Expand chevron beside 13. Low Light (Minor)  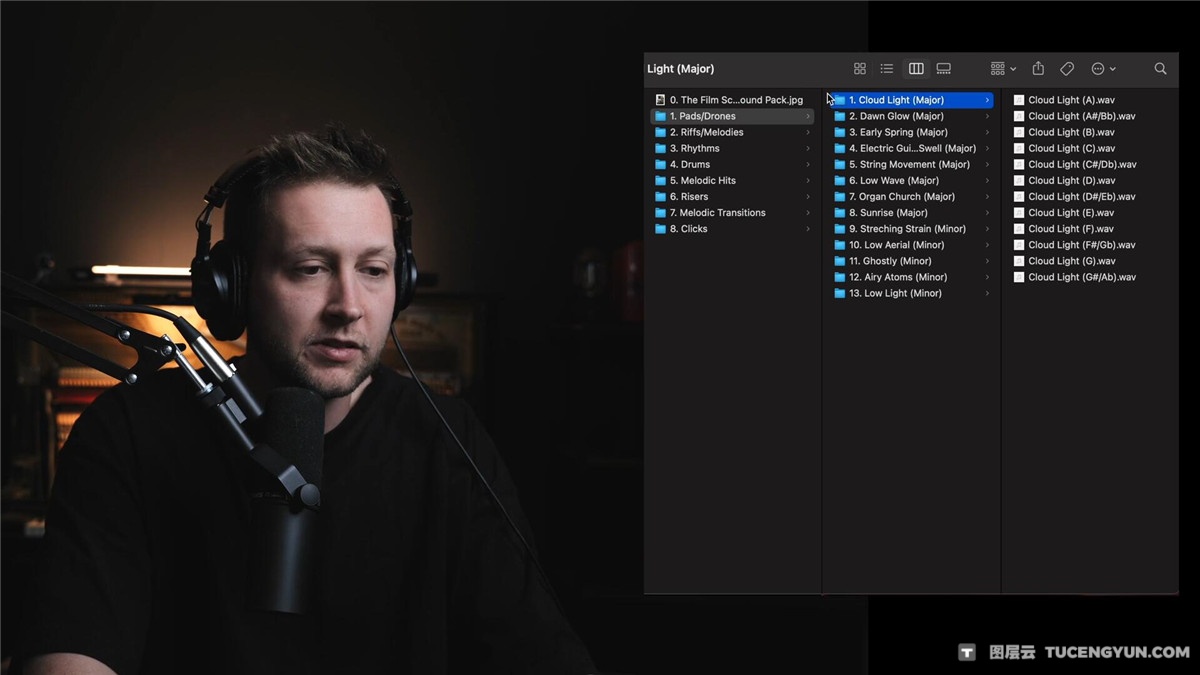point(987,293)
